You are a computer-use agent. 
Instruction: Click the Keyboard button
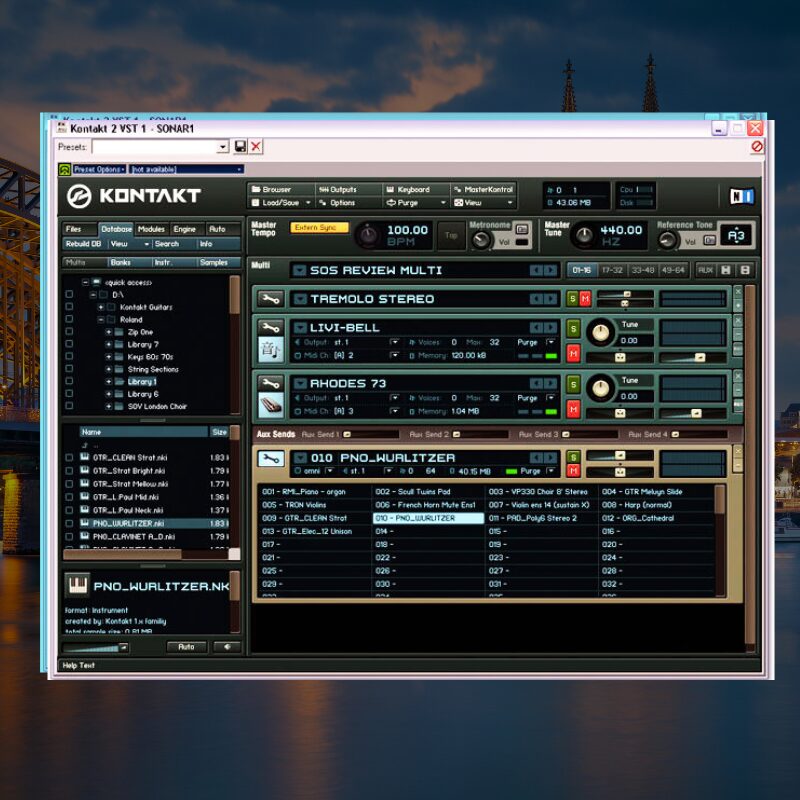(x=416, y=189)
